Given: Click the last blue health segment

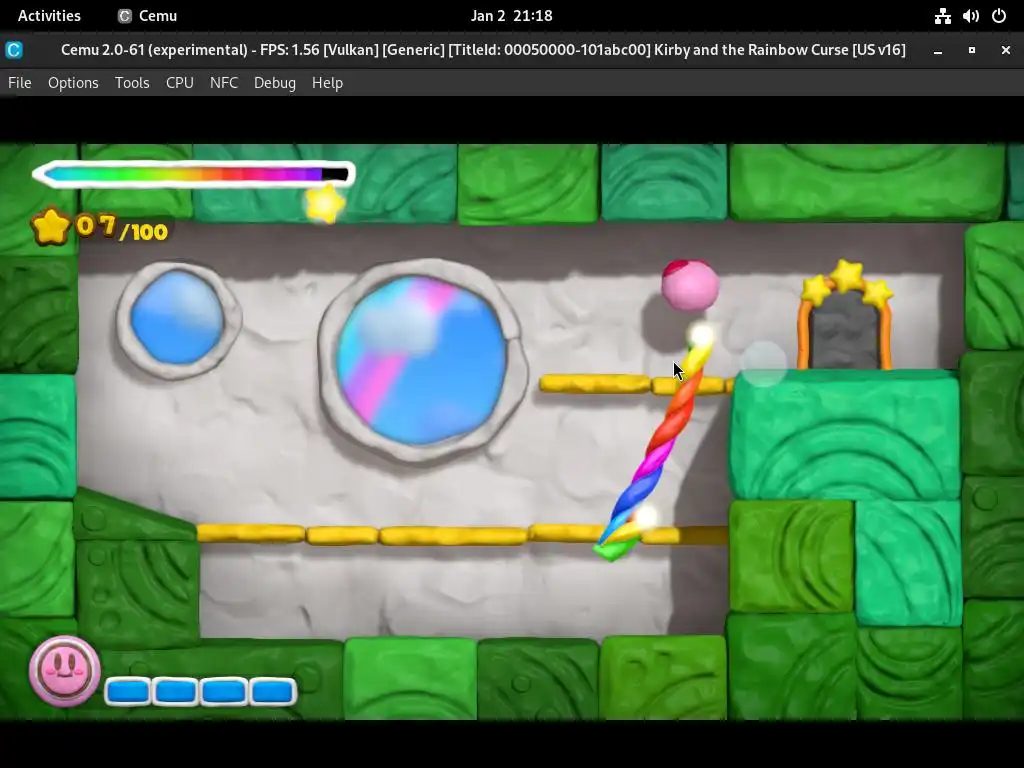Looking at the screenshot, I should click(272, 692).
